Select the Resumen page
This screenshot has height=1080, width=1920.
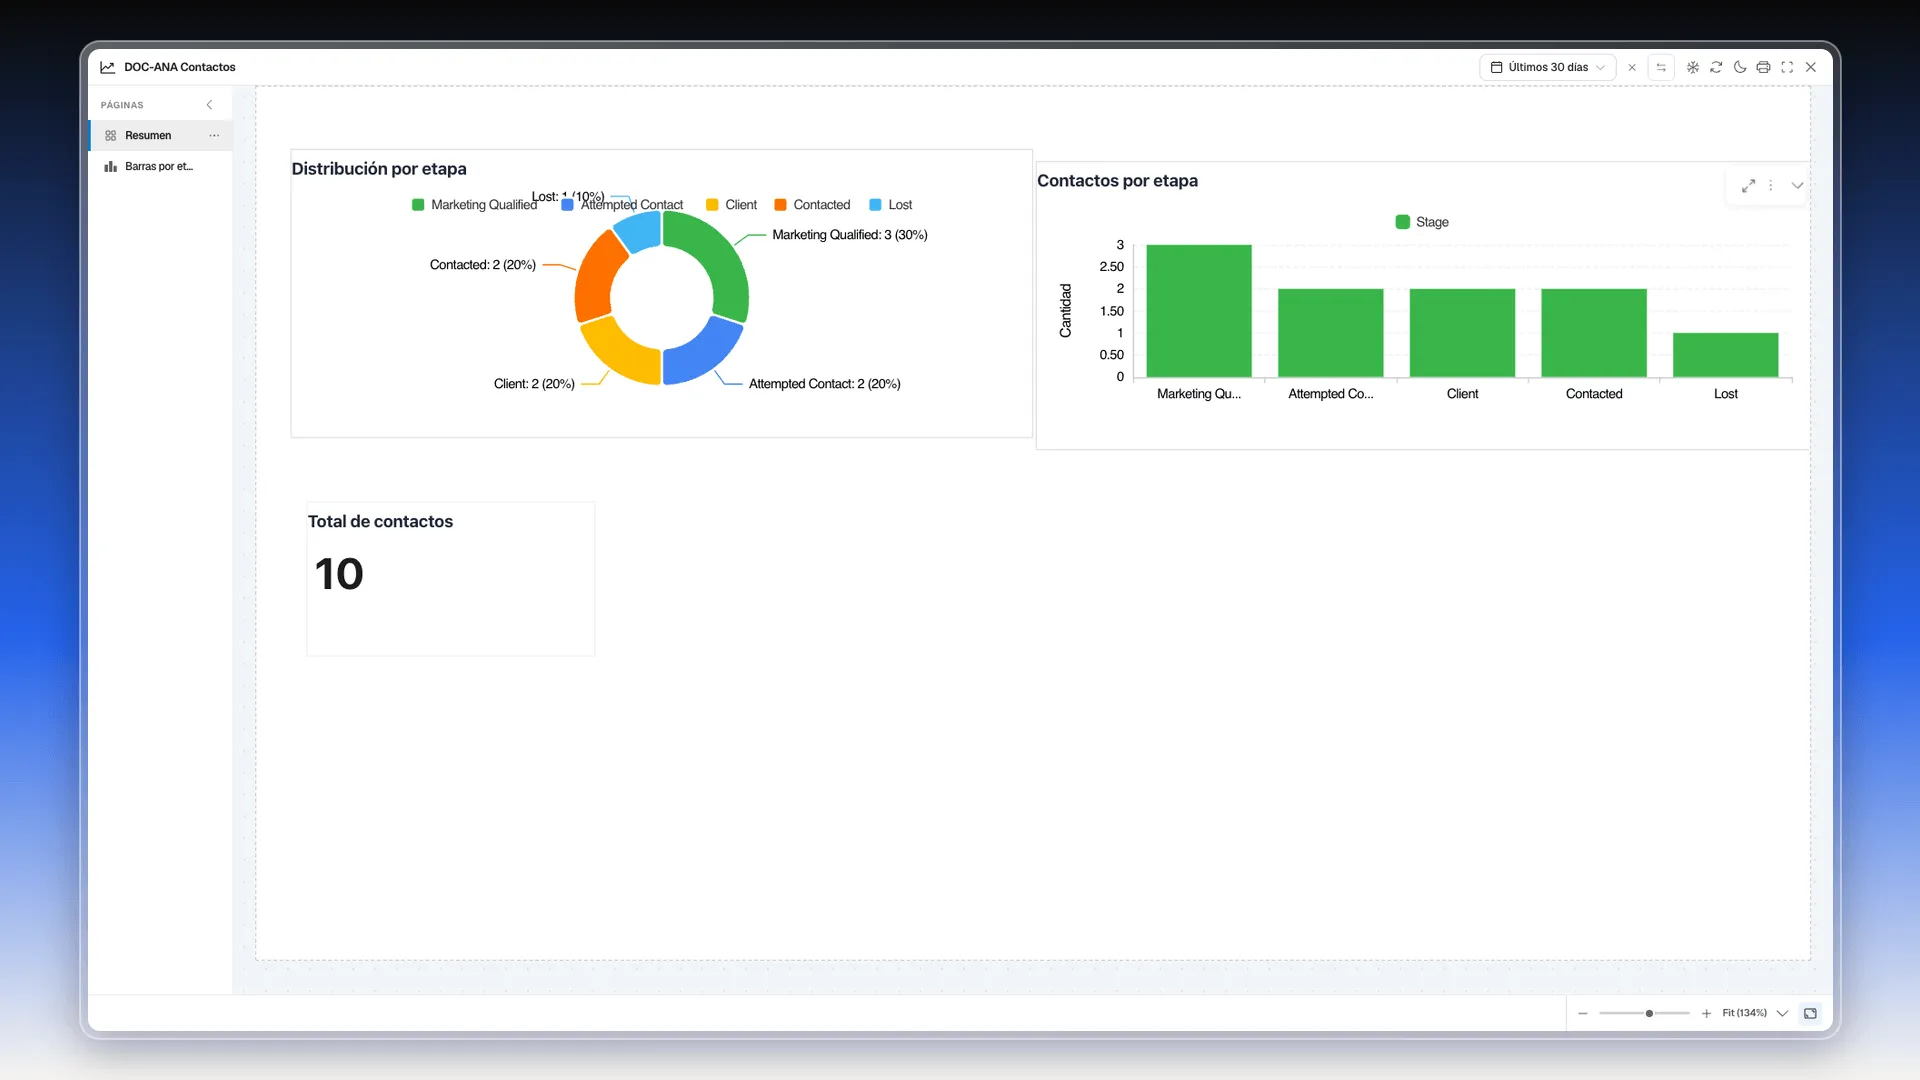[x=160, y=135]
